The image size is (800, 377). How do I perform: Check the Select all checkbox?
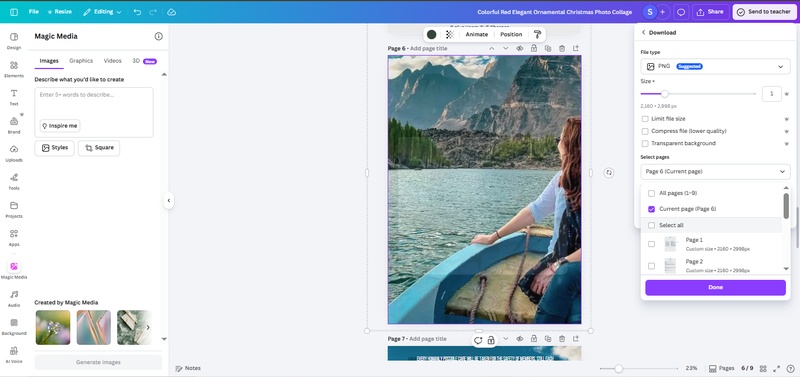tap(651, 225)
